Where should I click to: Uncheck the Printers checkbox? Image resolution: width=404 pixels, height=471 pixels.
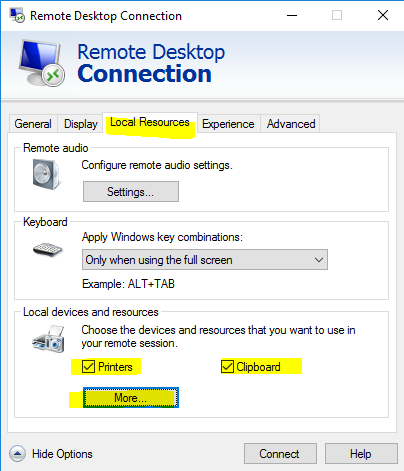[x=88, y=367]
